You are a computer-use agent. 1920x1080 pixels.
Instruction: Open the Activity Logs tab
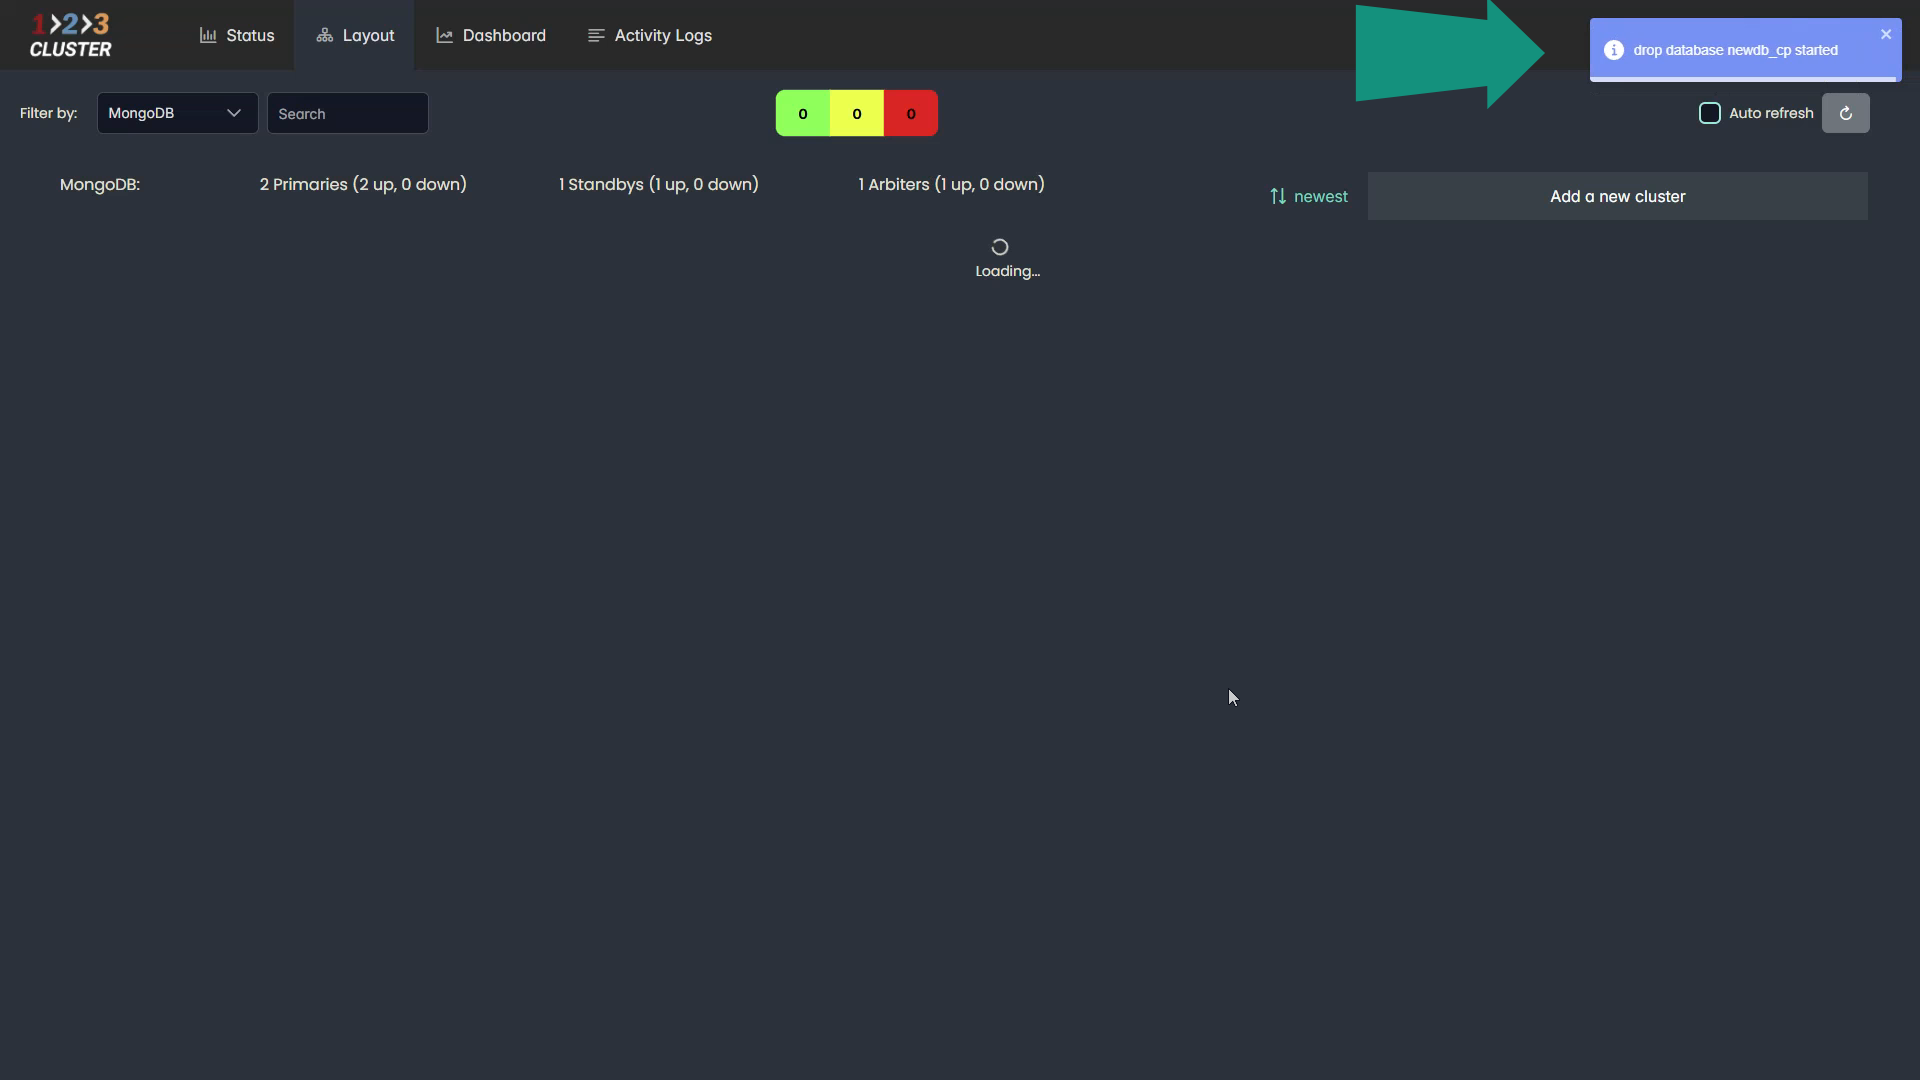tap(650, 35)
